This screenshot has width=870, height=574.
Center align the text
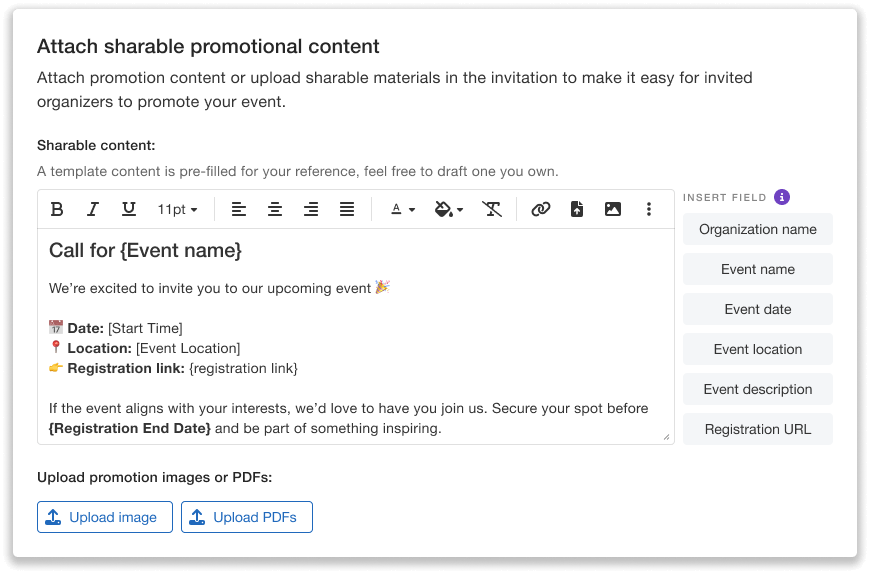[275, 209]
